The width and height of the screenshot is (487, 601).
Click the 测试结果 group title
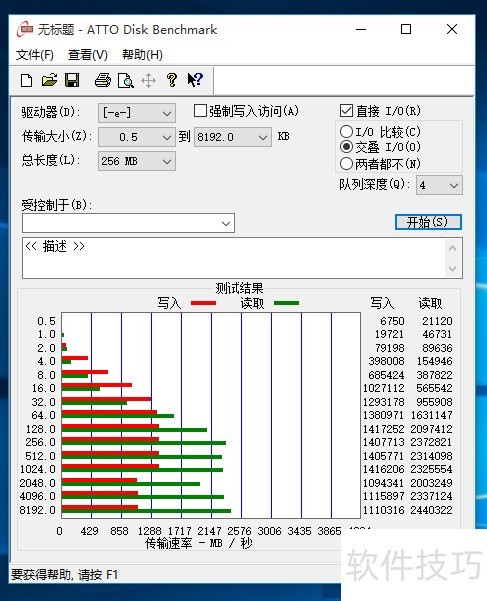(x=239, y=288)
